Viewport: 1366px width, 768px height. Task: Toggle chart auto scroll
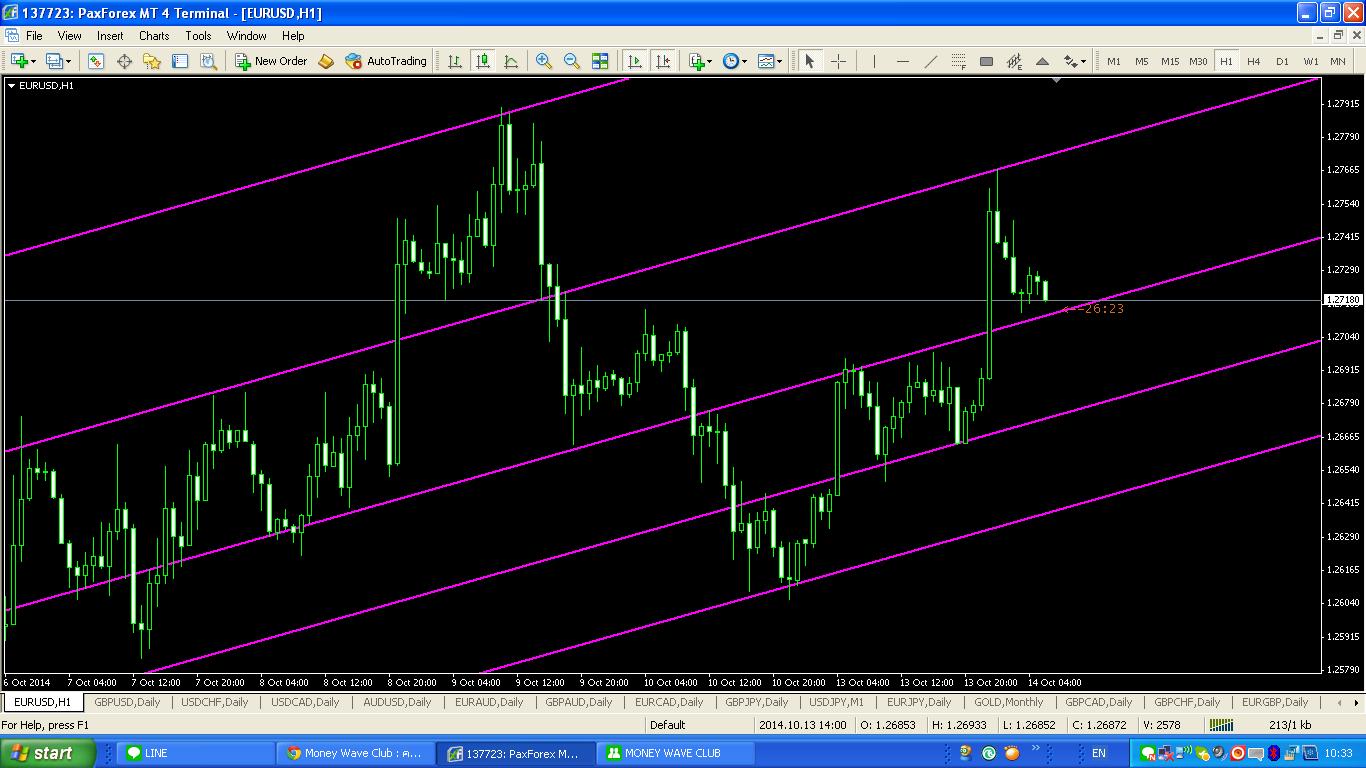coord(635,61)
